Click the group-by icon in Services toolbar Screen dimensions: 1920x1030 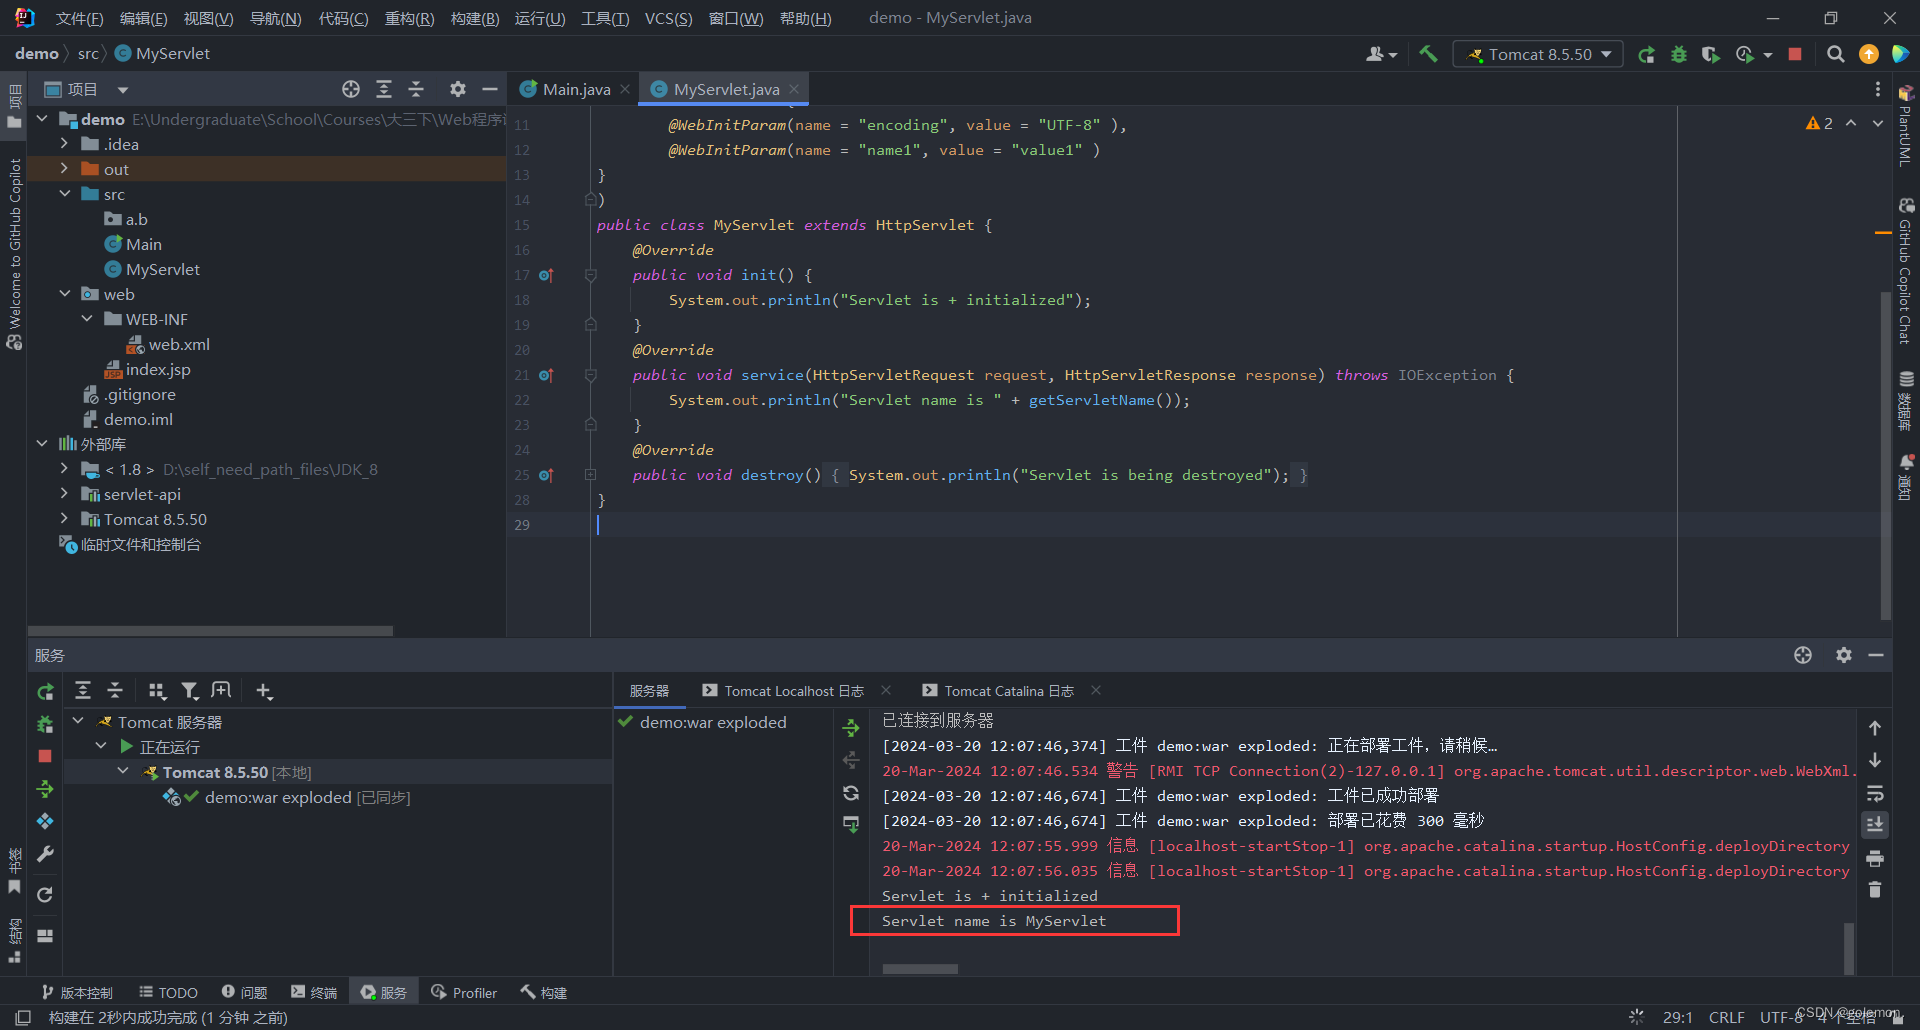coord(157,690)
